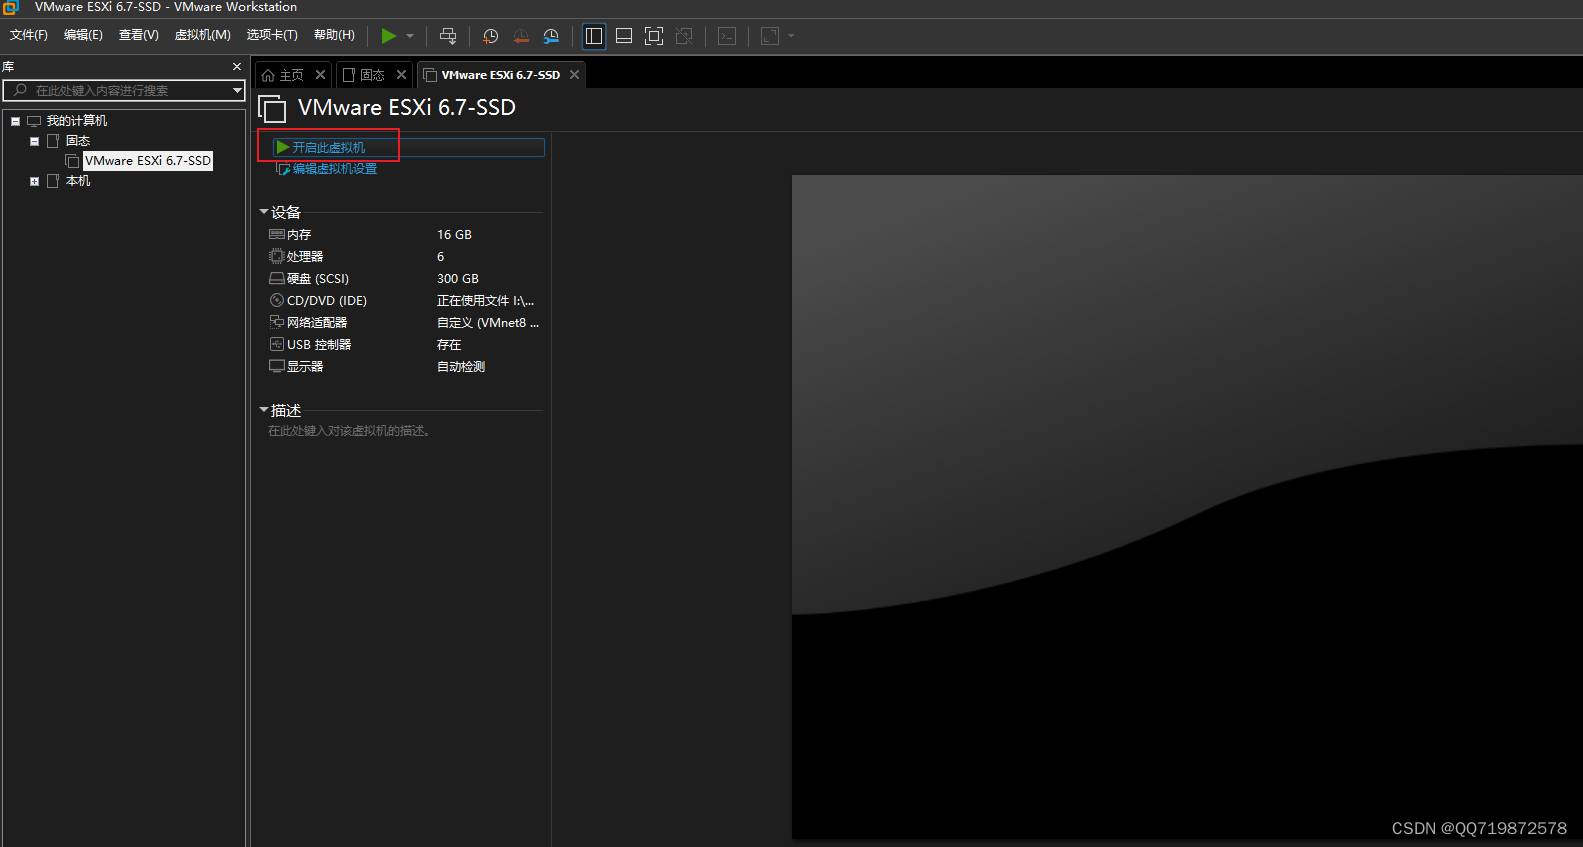Open the 选项卡(T) menu

click(272, 35)
